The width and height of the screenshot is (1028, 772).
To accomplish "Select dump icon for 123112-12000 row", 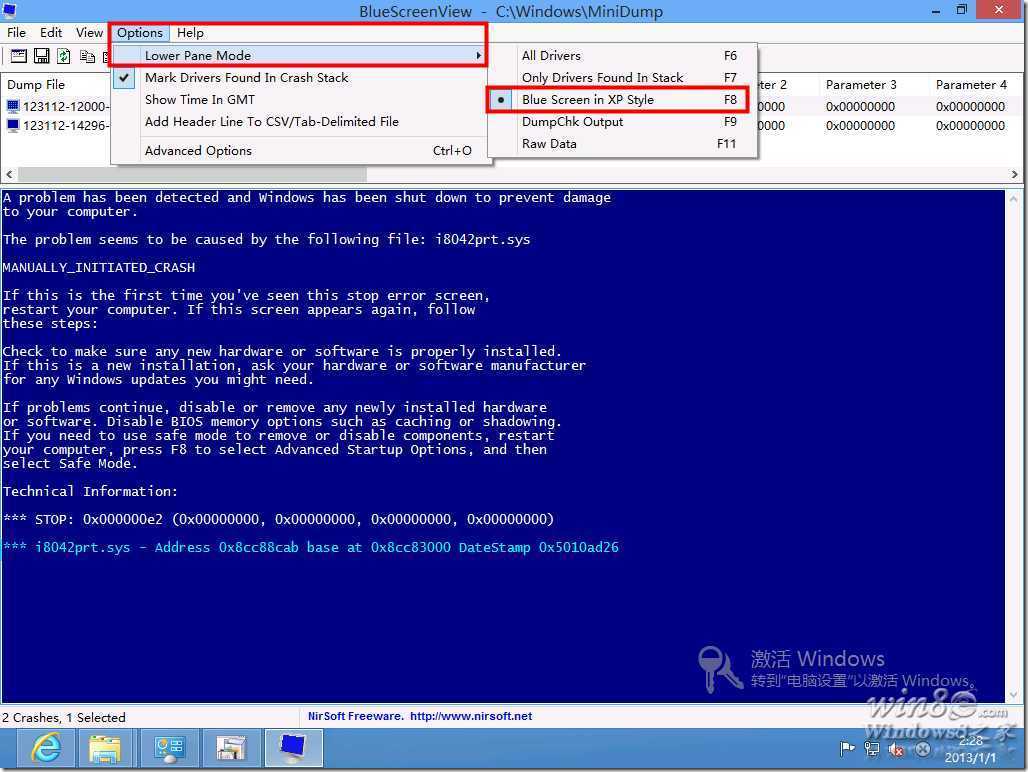I will tap(13, 106).
